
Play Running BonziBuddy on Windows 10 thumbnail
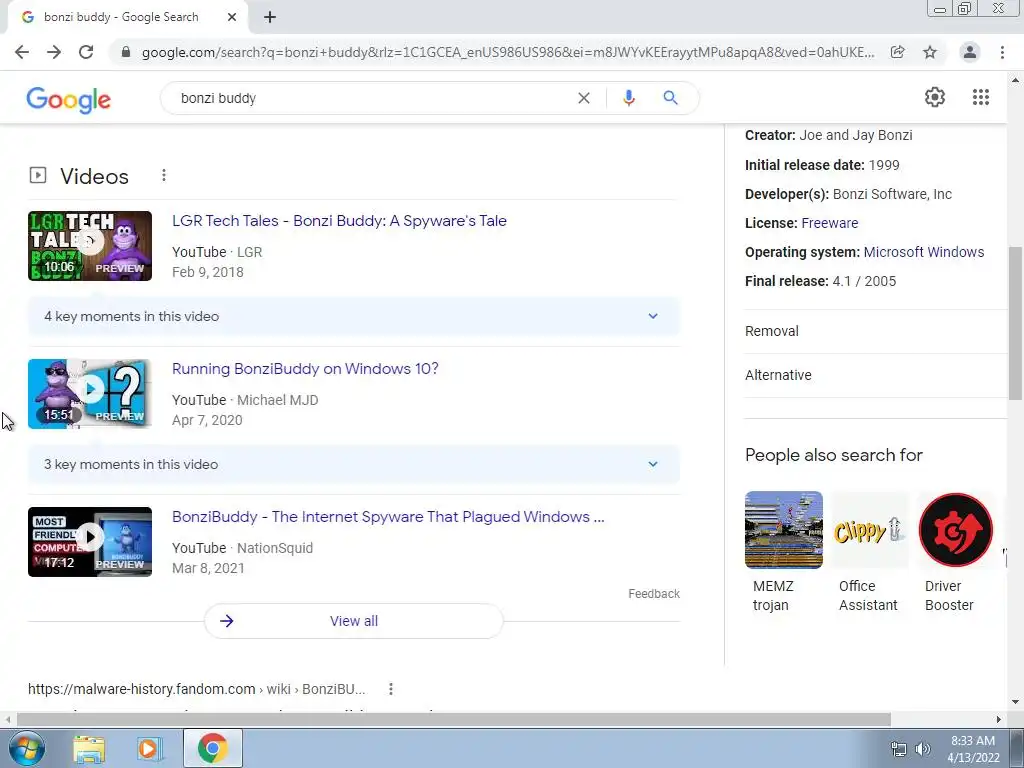coord(90,394)
